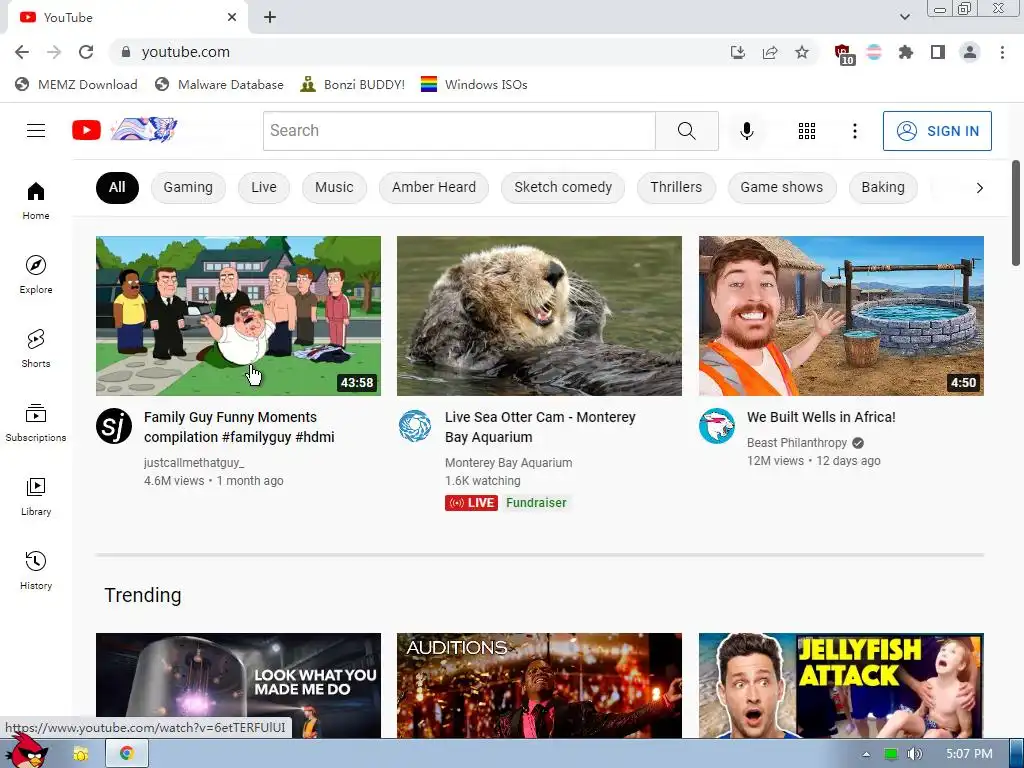Open the Windows ISOs bookmark
Screen dimensions: 1024x768
tap(474, 85)
